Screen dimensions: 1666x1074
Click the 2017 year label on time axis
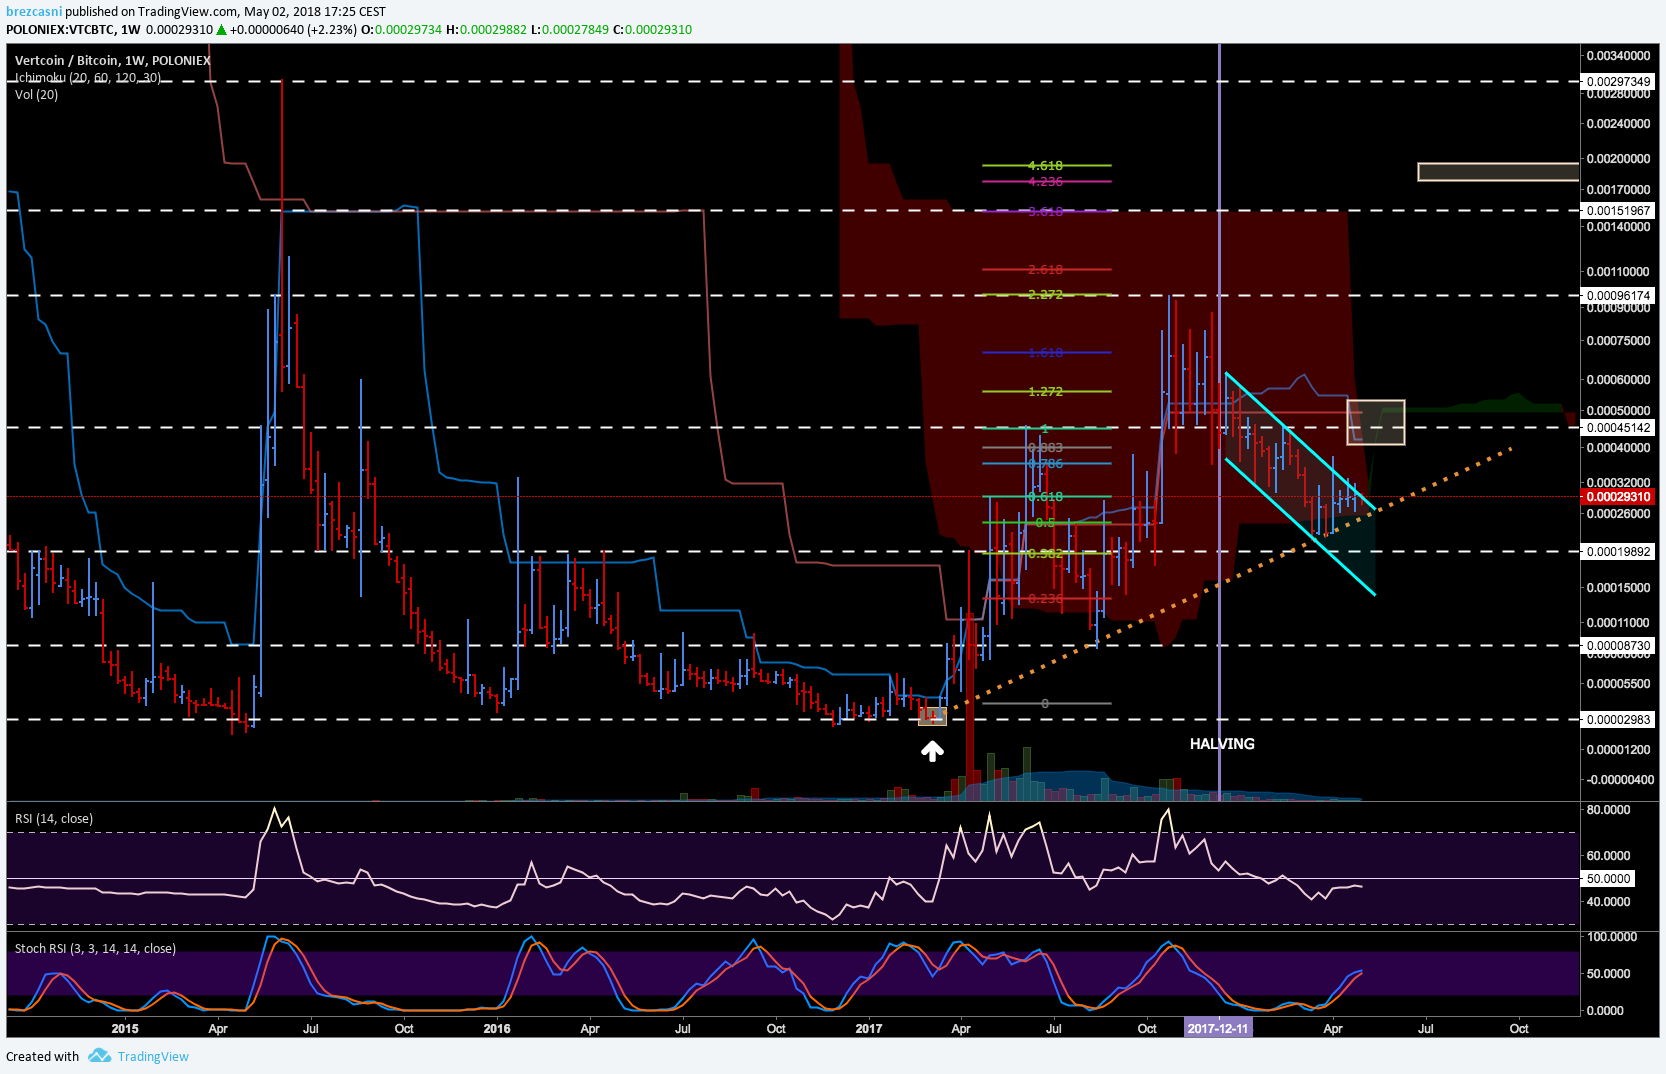click(869, 1029)
